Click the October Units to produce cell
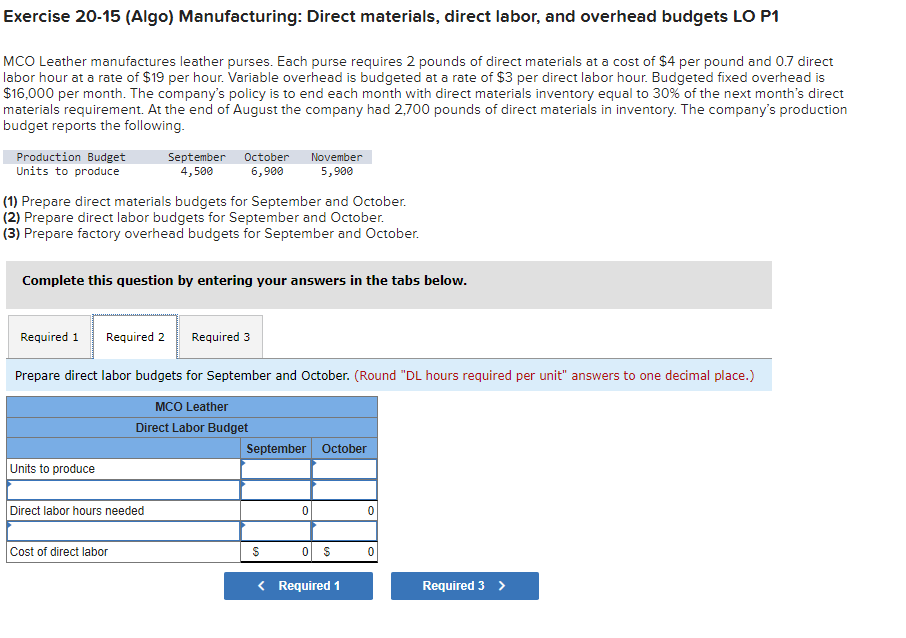Viewport: 906px width, 638px height. tap(344, 469)
